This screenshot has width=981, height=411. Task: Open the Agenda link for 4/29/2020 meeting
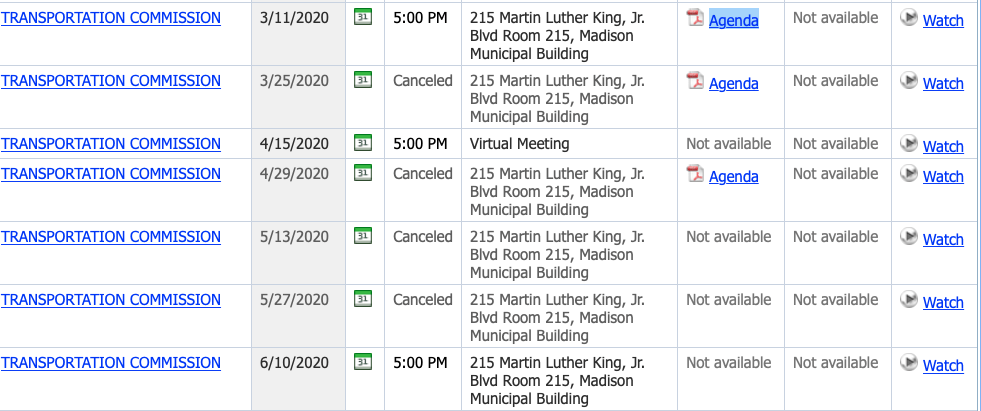[x=734, y=177]
